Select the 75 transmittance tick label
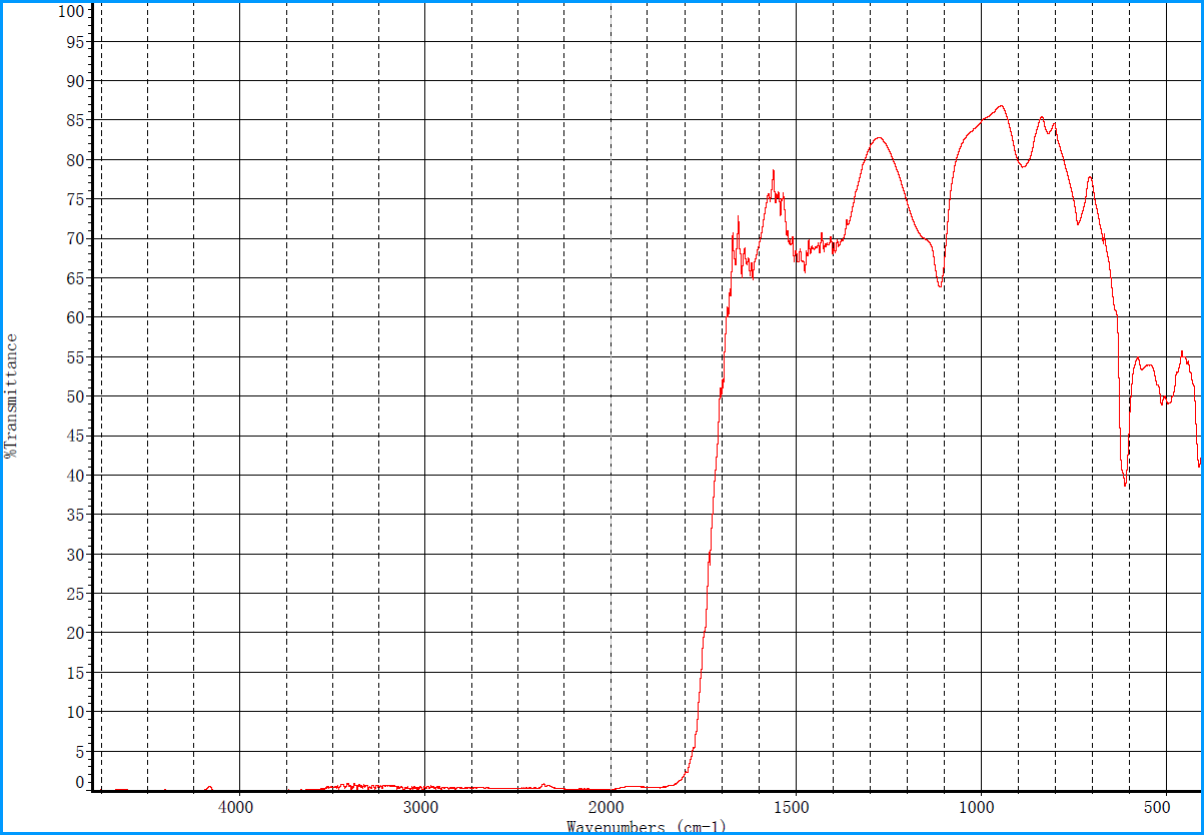The height and width of the screenshot is (835, 1204). click(x=74, y=199)
